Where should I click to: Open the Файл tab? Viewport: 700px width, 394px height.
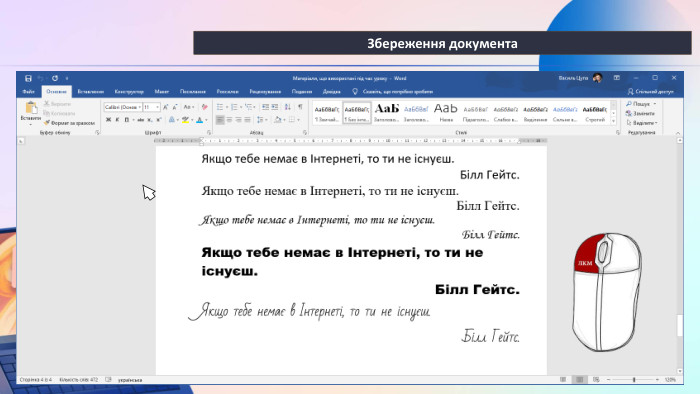pyautogui.click(x=28, y=91)
